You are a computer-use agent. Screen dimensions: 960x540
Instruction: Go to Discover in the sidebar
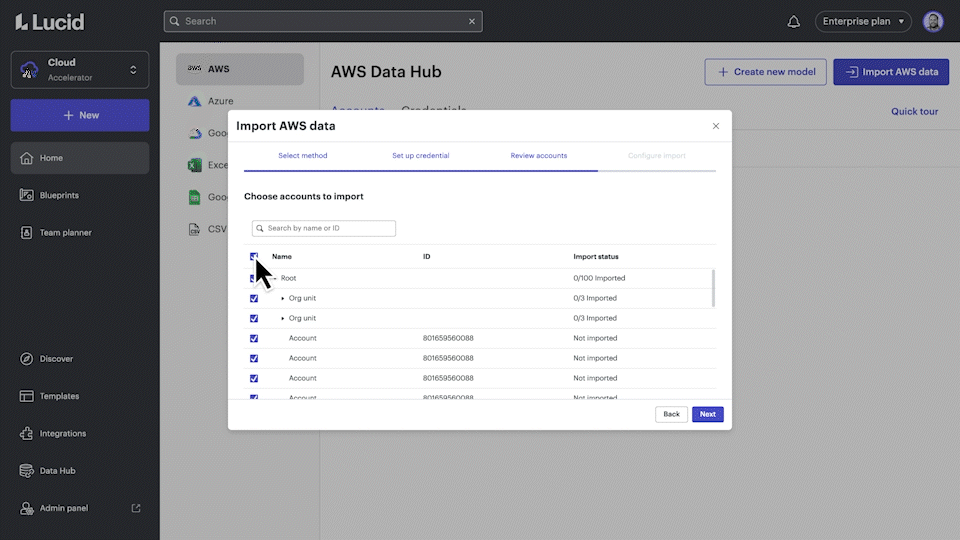tap(56, 359)
